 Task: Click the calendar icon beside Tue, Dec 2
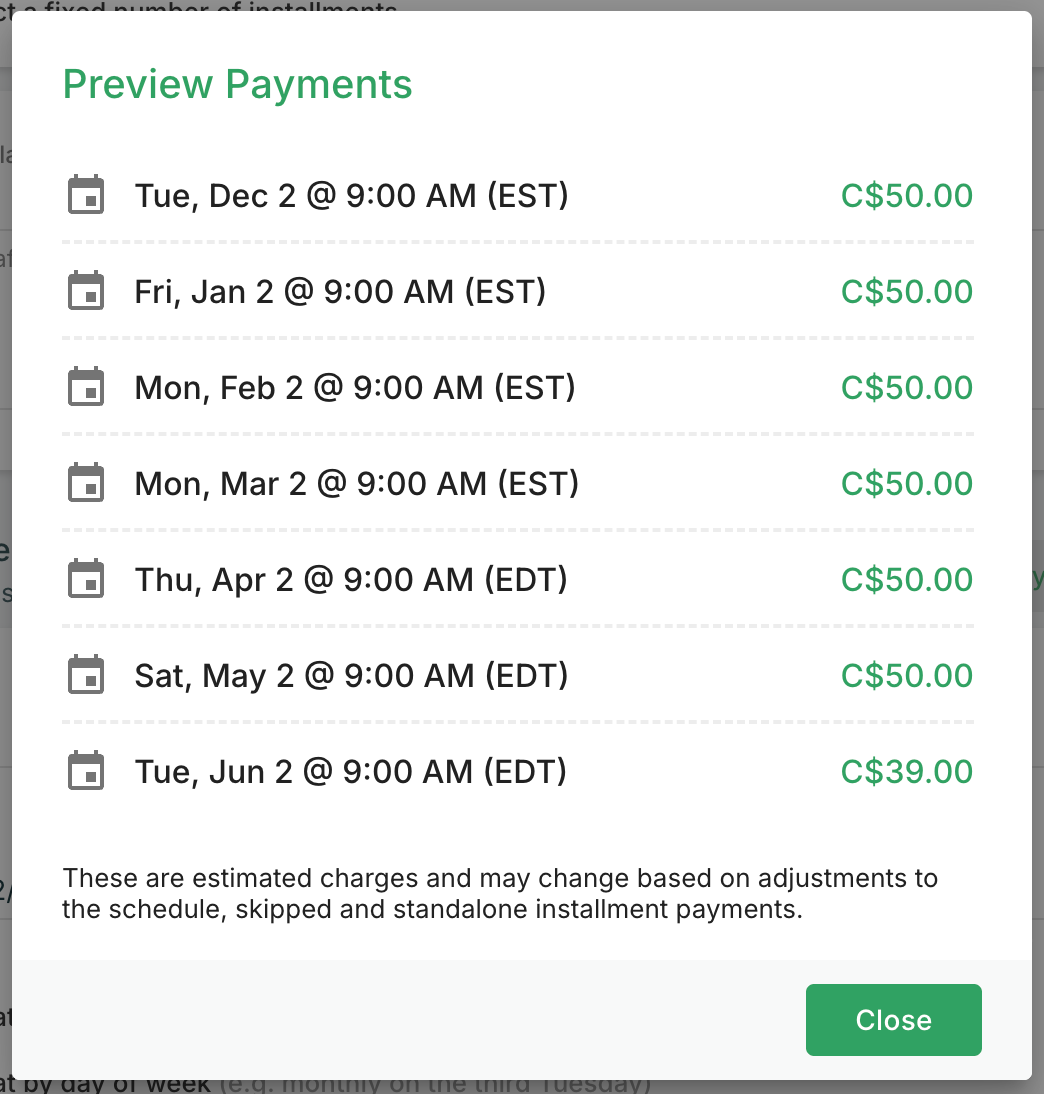coord(86,195)
